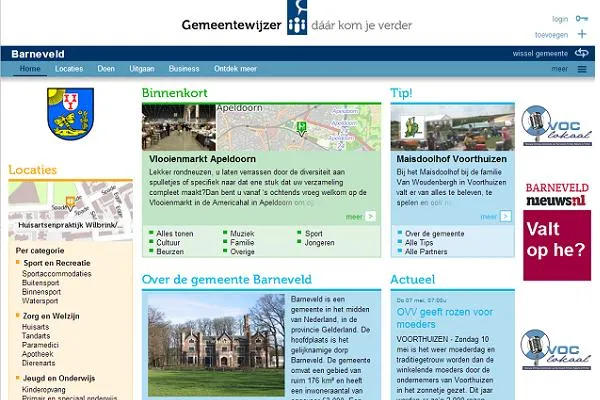The width and height of the screenshot is (600, 400).
Task: Click the Barneveld coat of arms
Action: click(70, 114)
